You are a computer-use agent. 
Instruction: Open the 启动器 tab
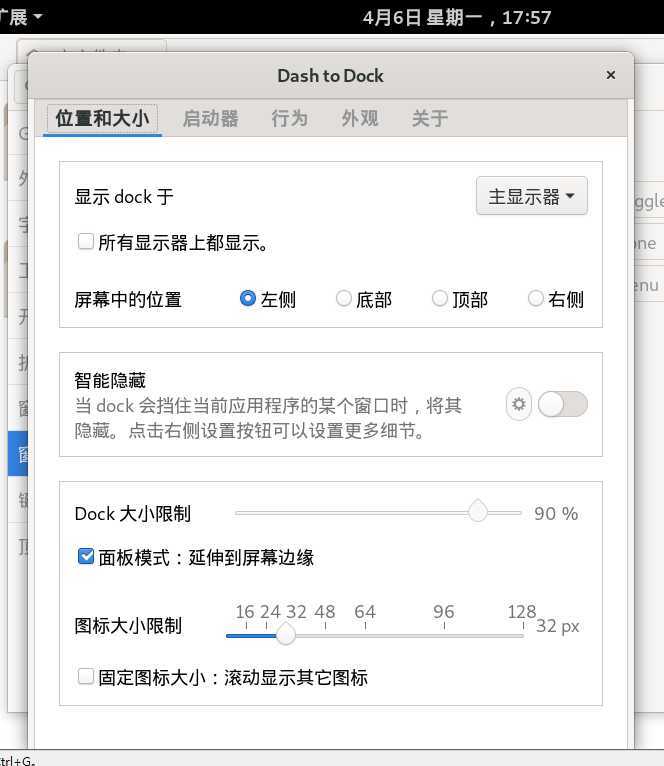point(211,118)
